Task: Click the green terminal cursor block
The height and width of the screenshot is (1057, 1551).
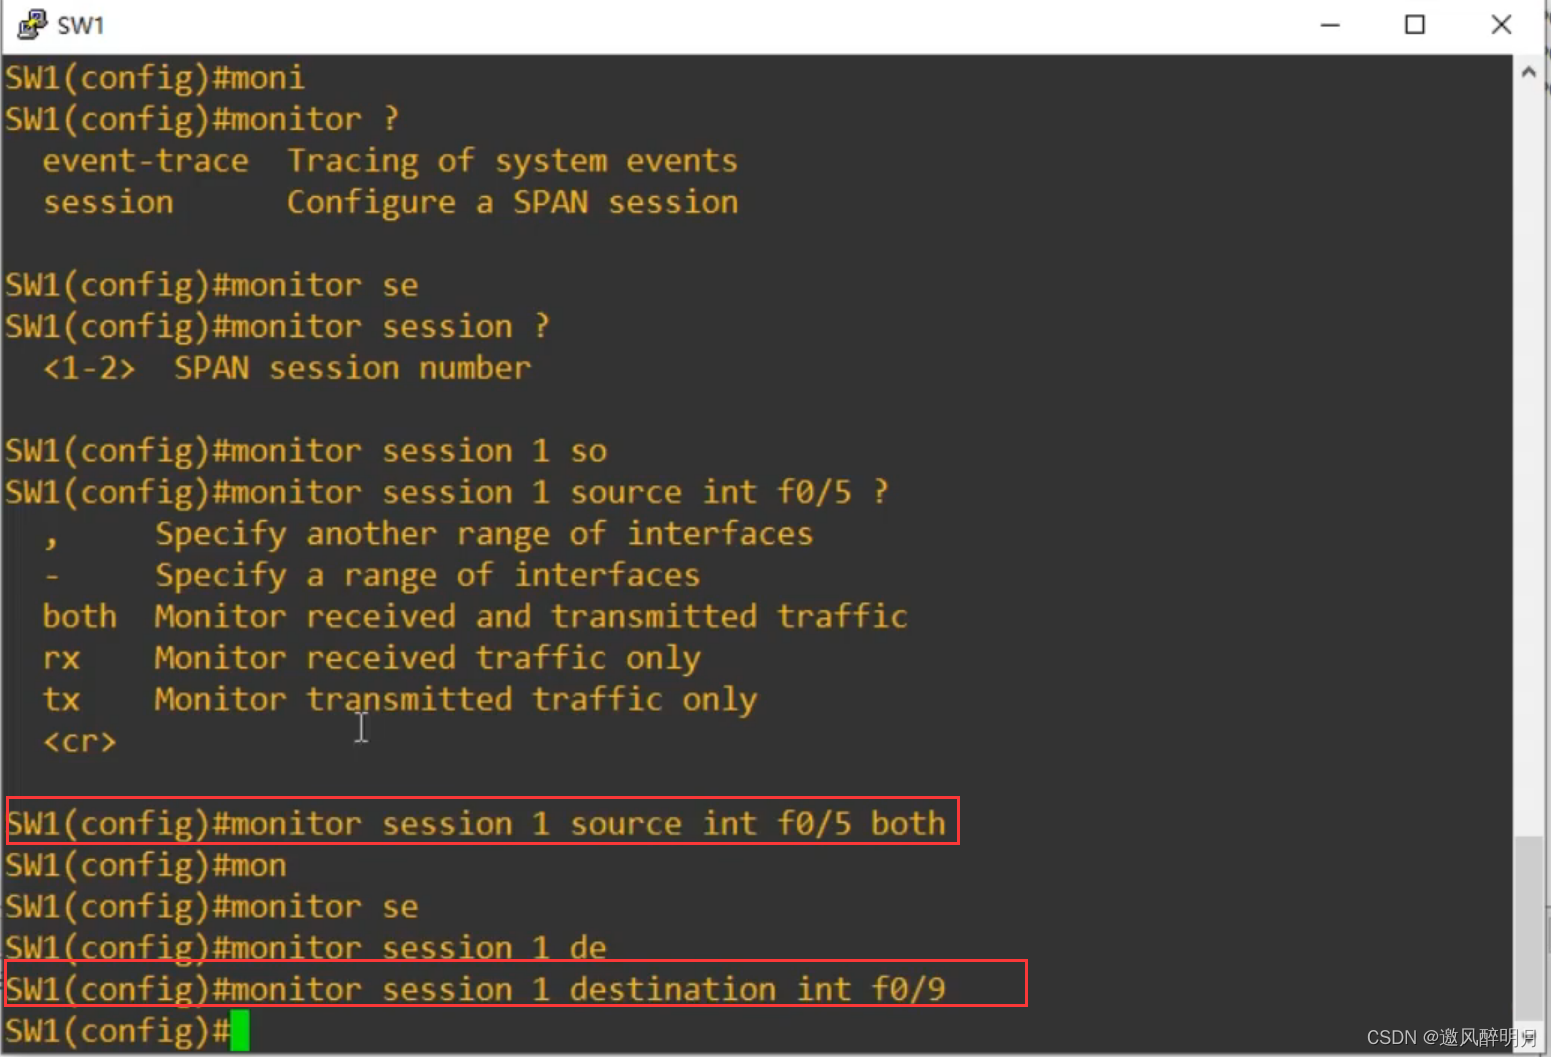Action: click(x=240, y=1031)
